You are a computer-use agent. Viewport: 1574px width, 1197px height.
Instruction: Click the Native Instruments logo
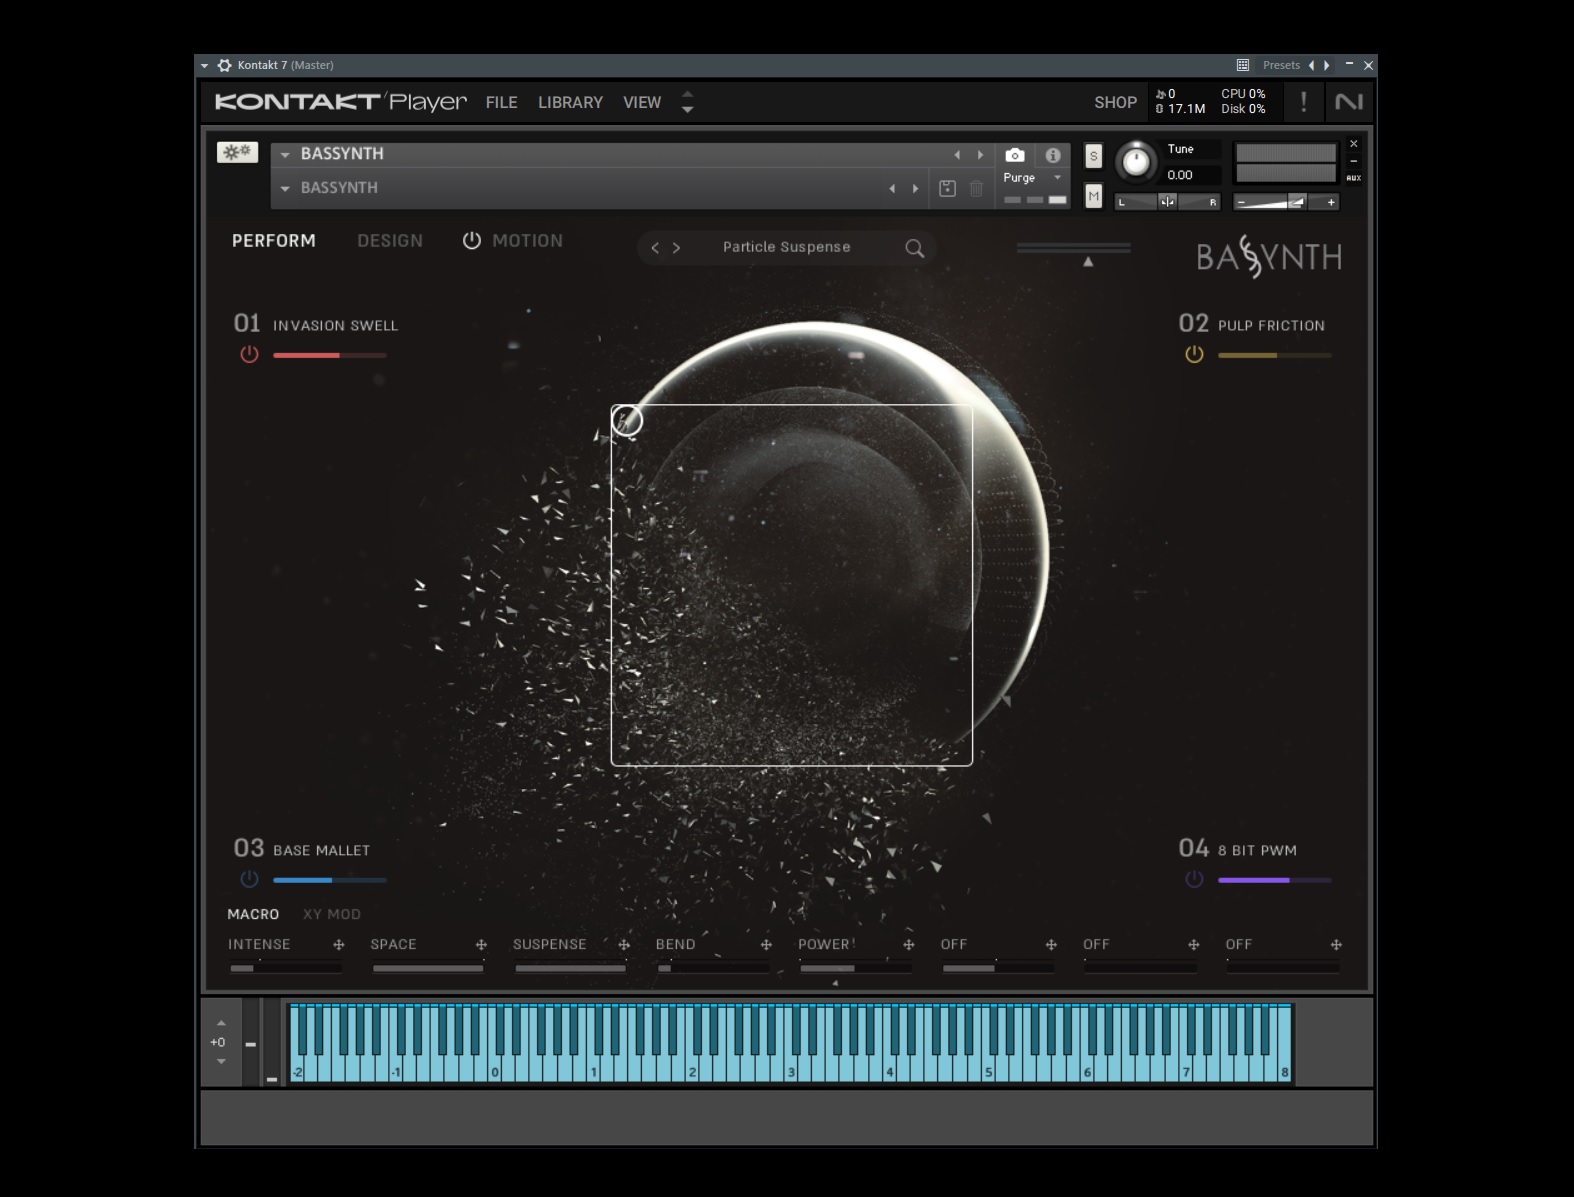pyautogui.click(x=1349, y=101)
